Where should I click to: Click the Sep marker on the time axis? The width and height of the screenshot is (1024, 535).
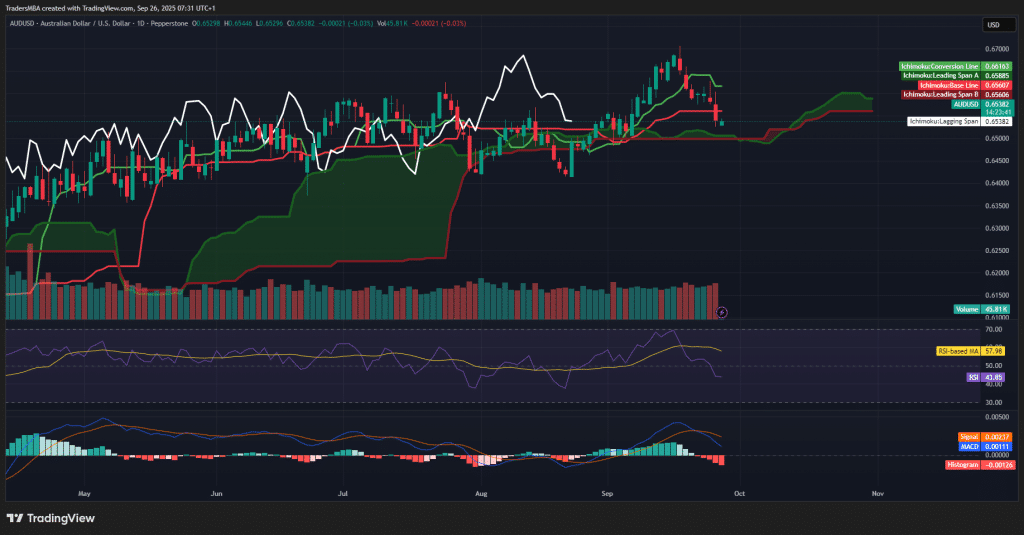[608, 493]
